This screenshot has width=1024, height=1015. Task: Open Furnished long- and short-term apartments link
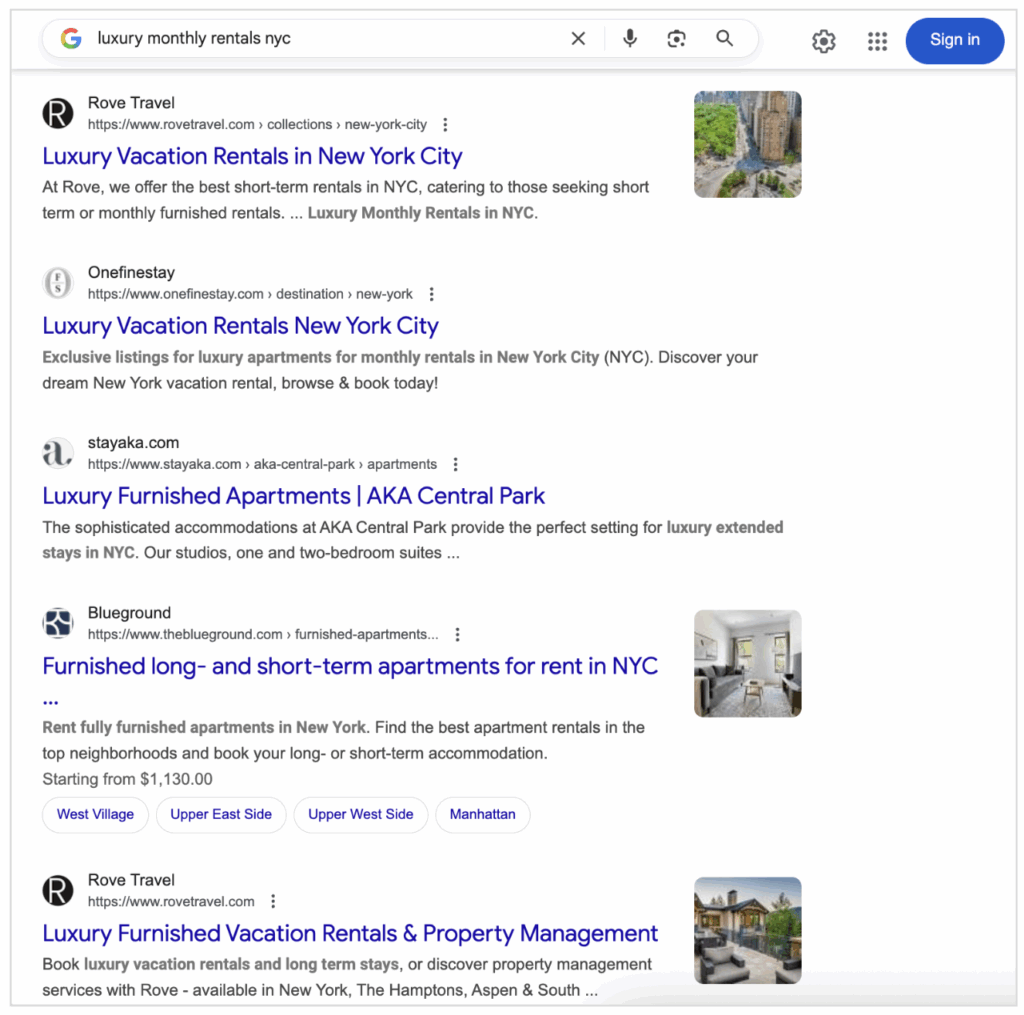tap(349, 666)
